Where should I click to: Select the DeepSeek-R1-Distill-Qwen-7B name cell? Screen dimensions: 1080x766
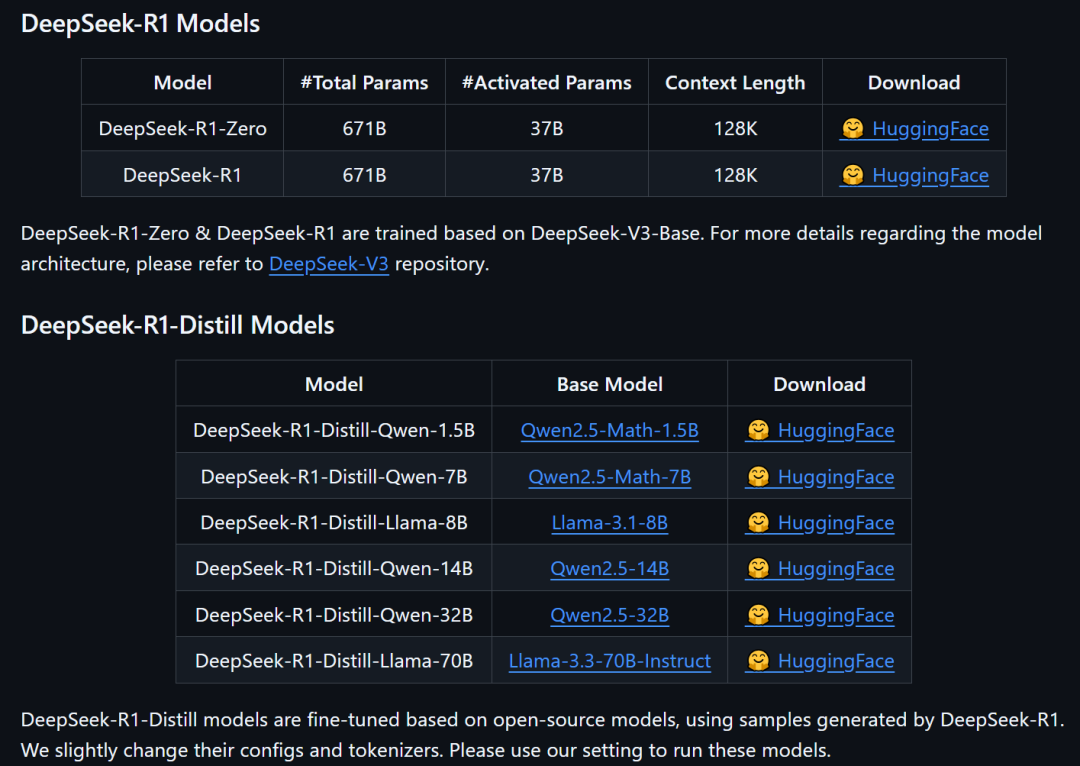coord(334,476)
